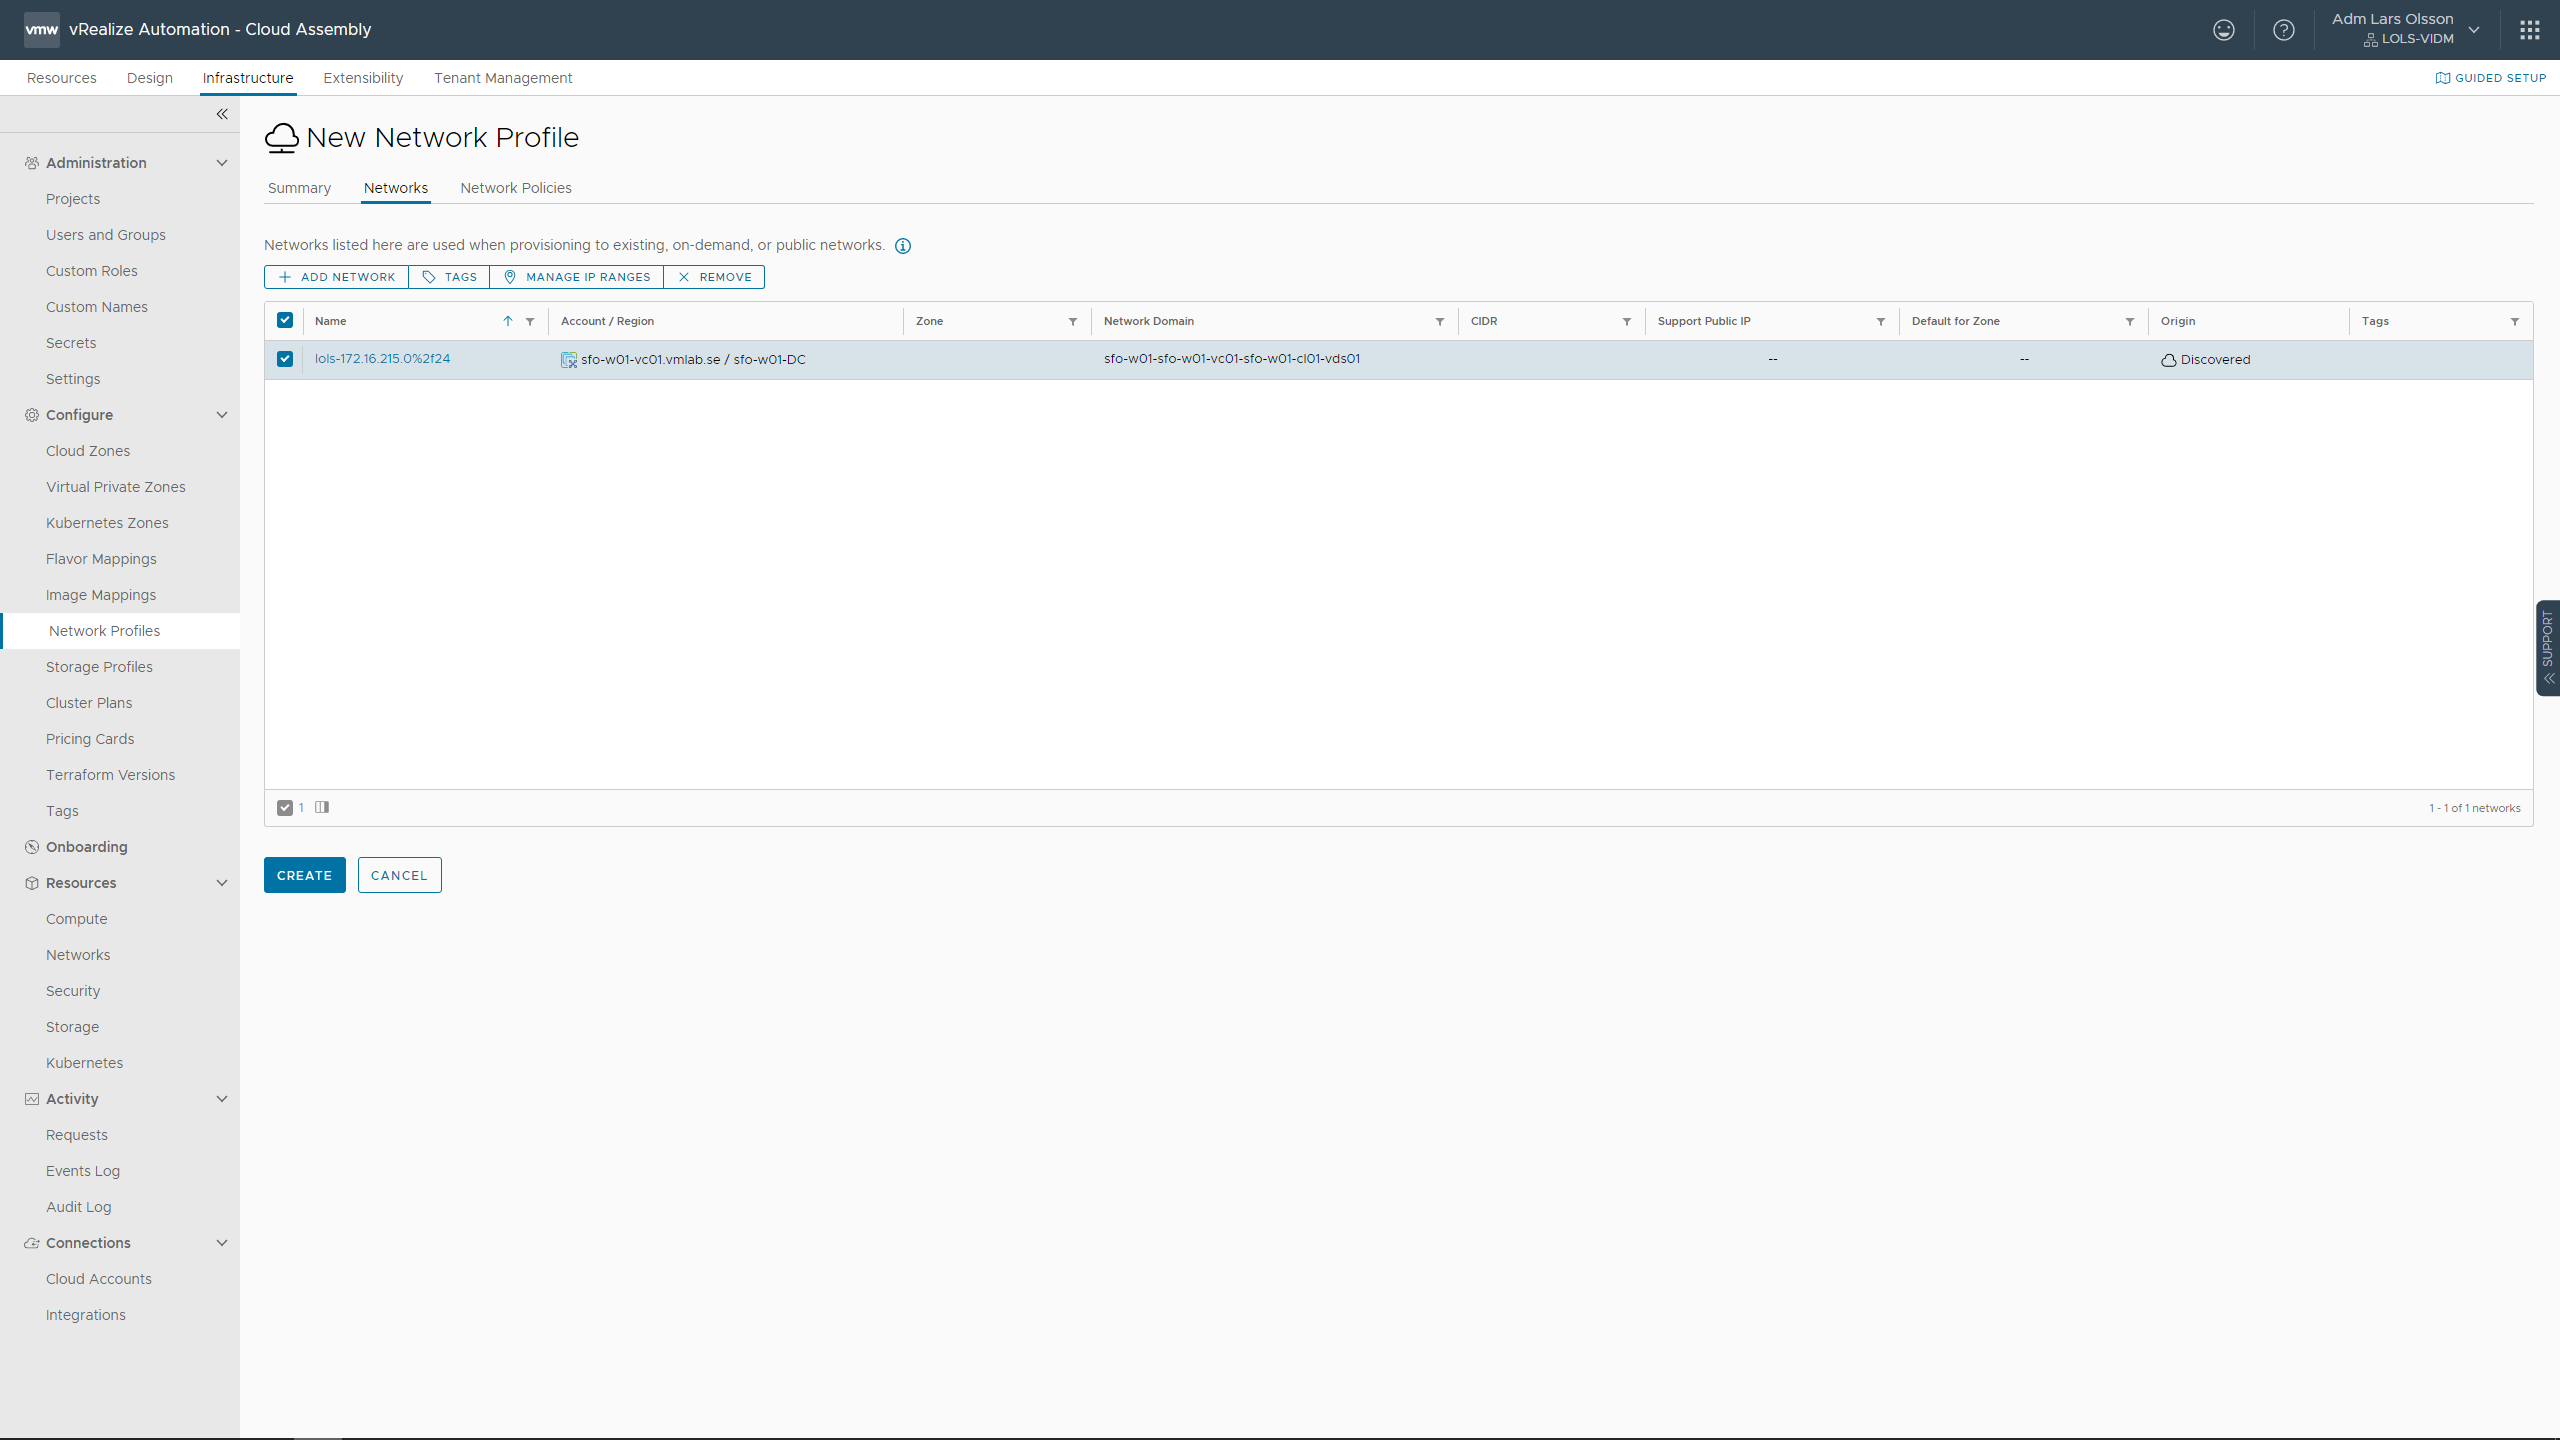
Task: Open Pricing Cards in sidebar
Action: point(90,739)
